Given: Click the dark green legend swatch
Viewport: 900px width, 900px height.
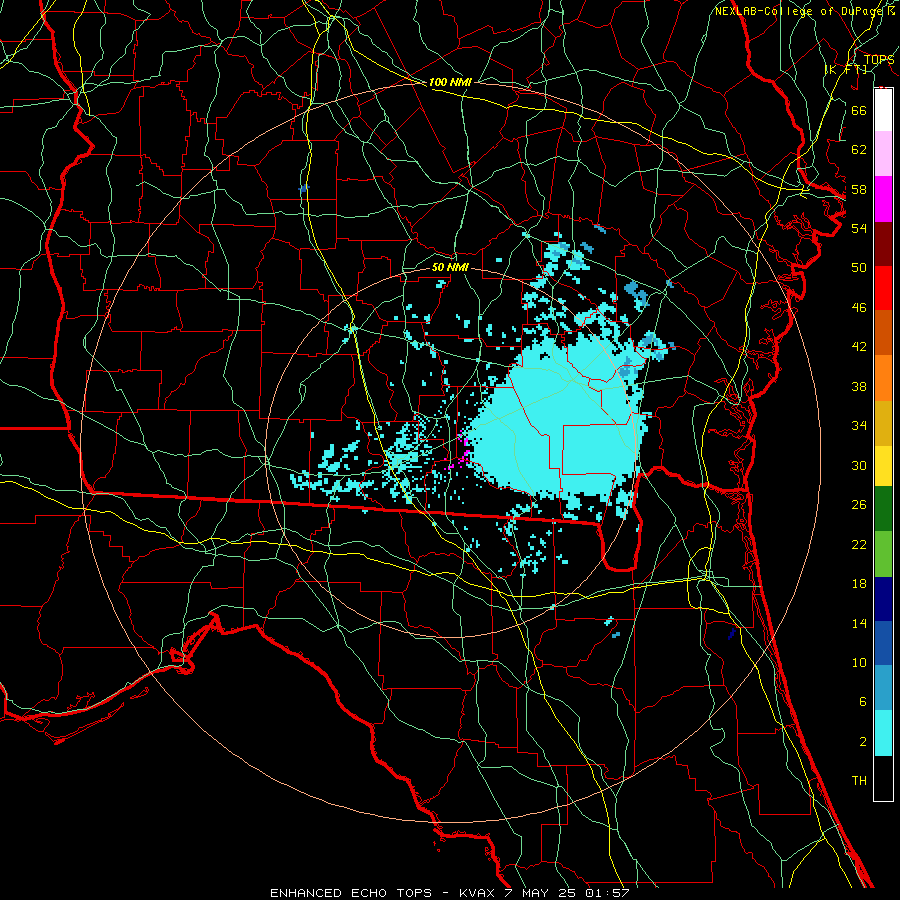Looking at the screenshot, I should 883,509.
